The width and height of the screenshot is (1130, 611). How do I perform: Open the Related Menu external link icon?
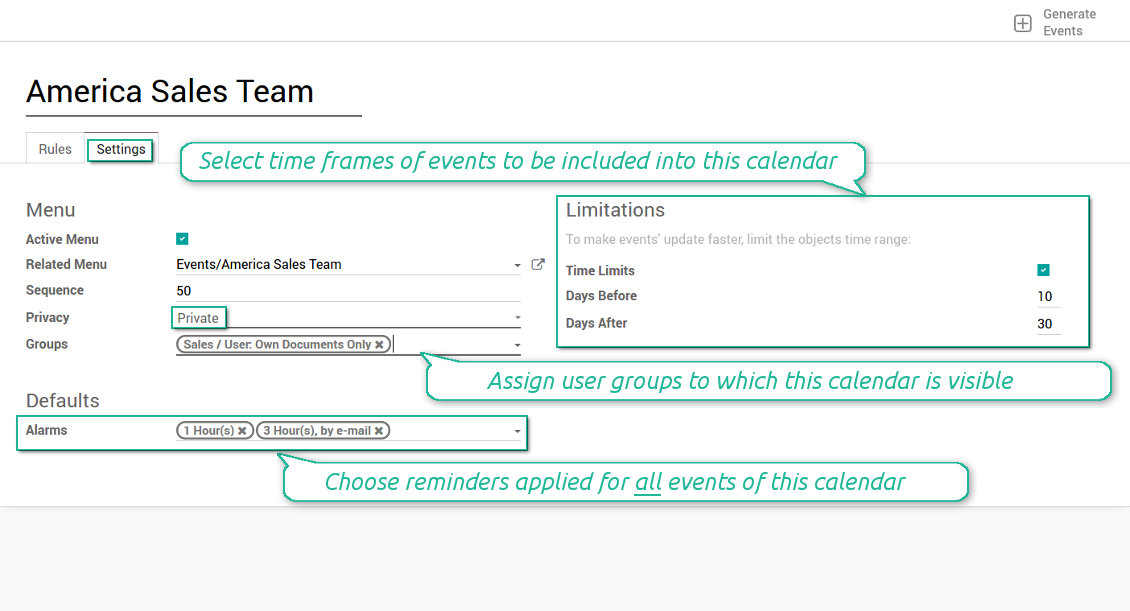pos(538,265)
